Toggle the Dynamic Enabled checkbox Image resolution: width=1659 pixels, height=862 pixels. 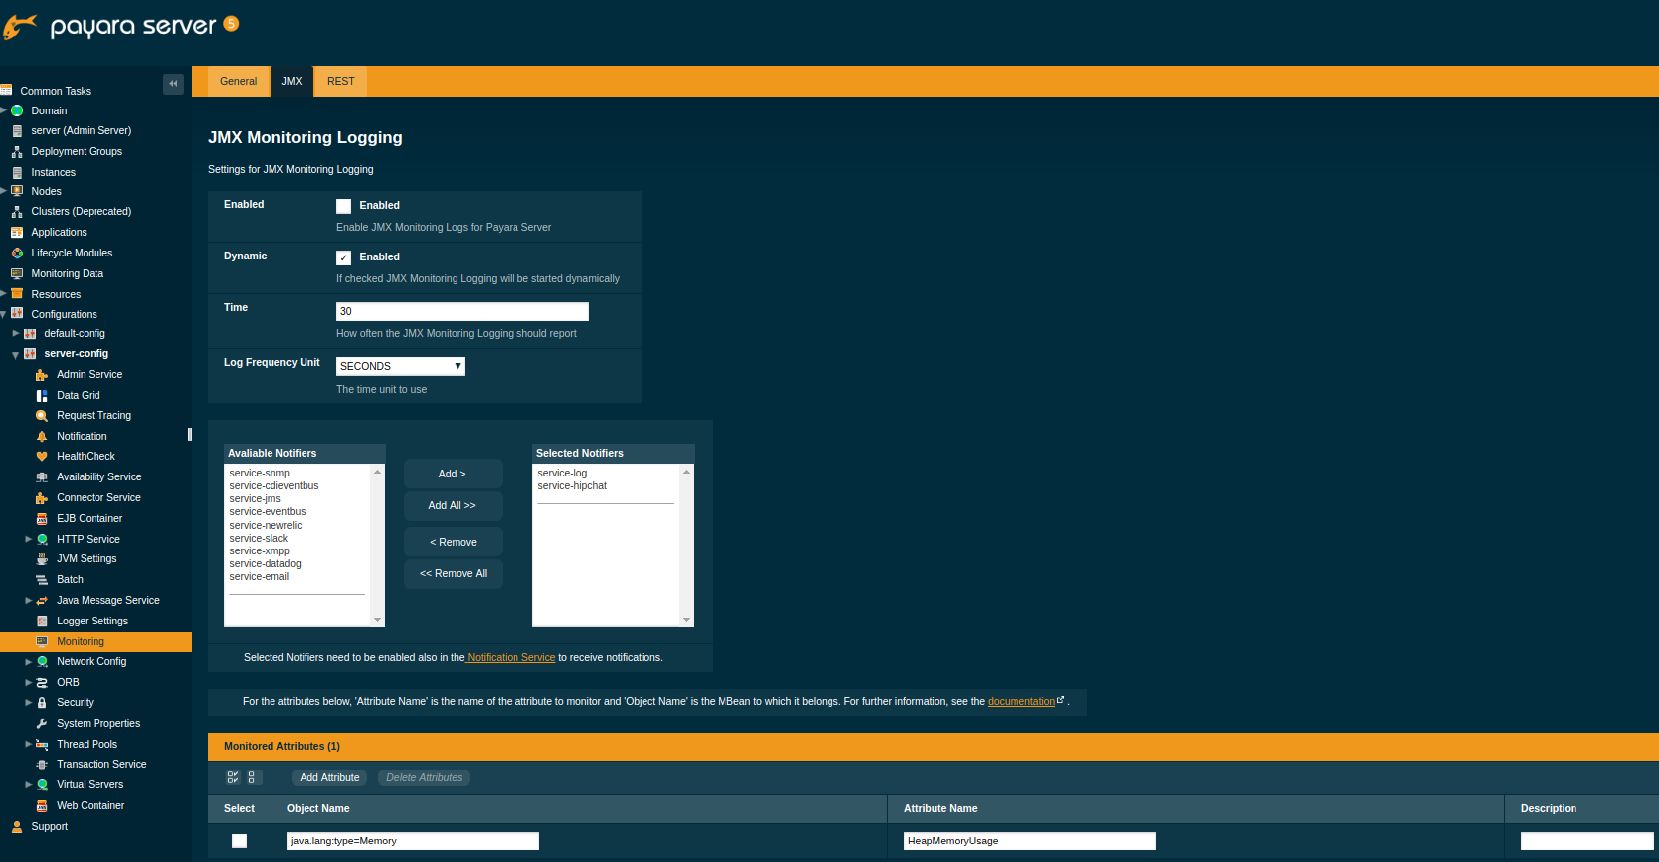(x=343, y=257)
